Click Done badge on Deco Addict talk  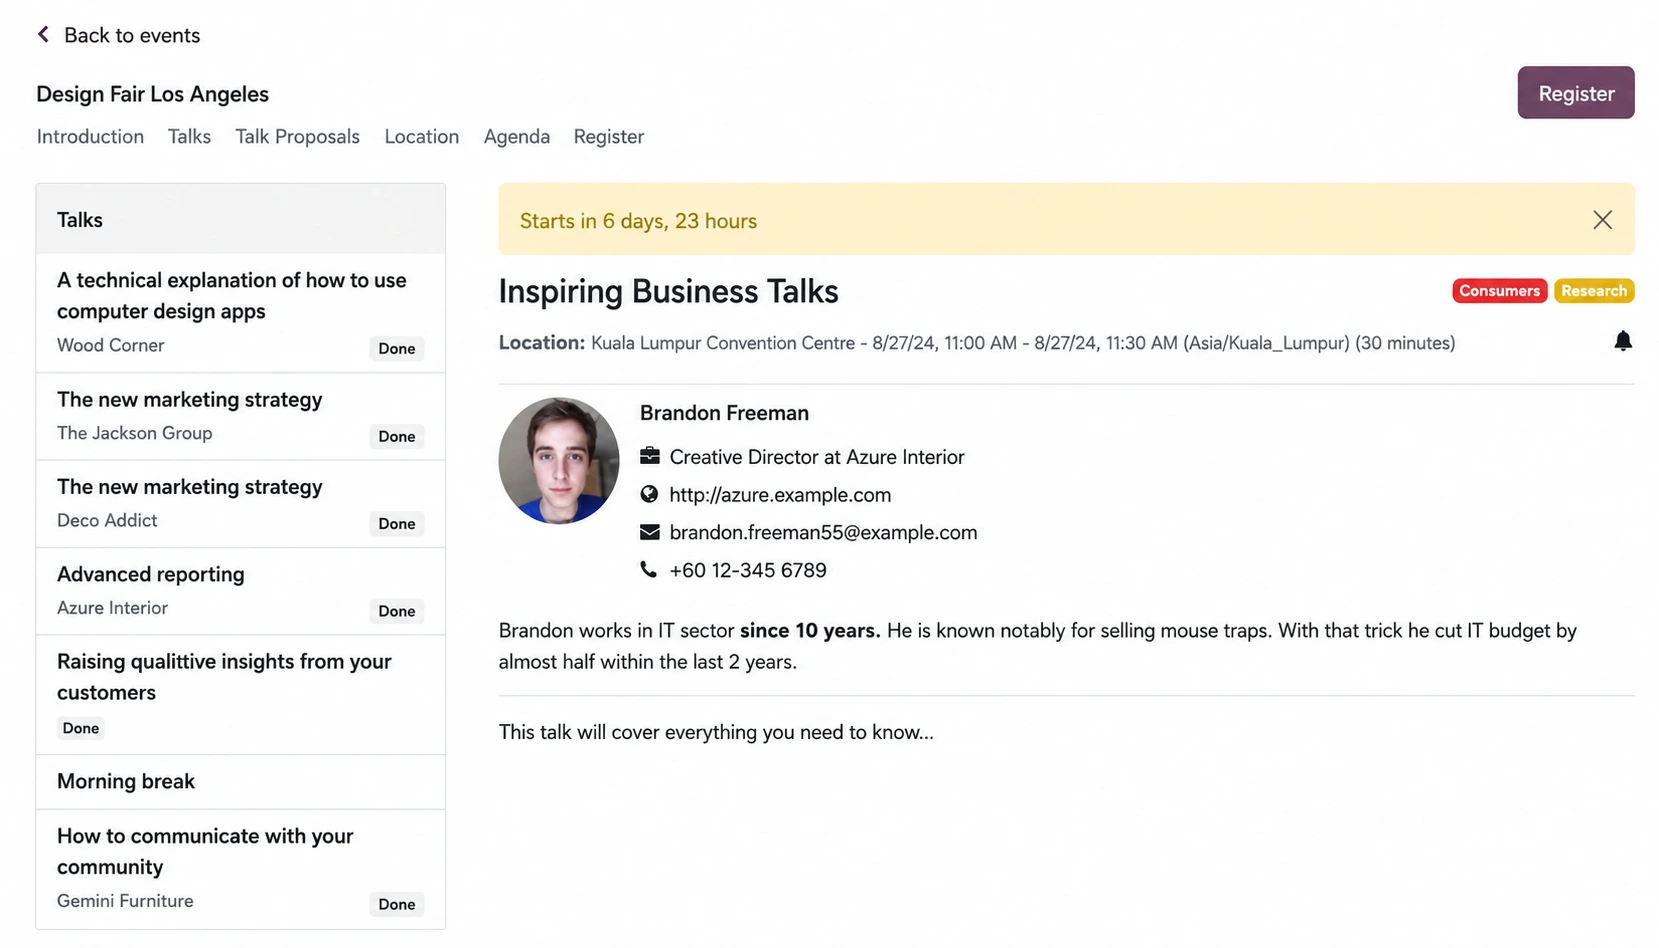click(x=397, y=523)
